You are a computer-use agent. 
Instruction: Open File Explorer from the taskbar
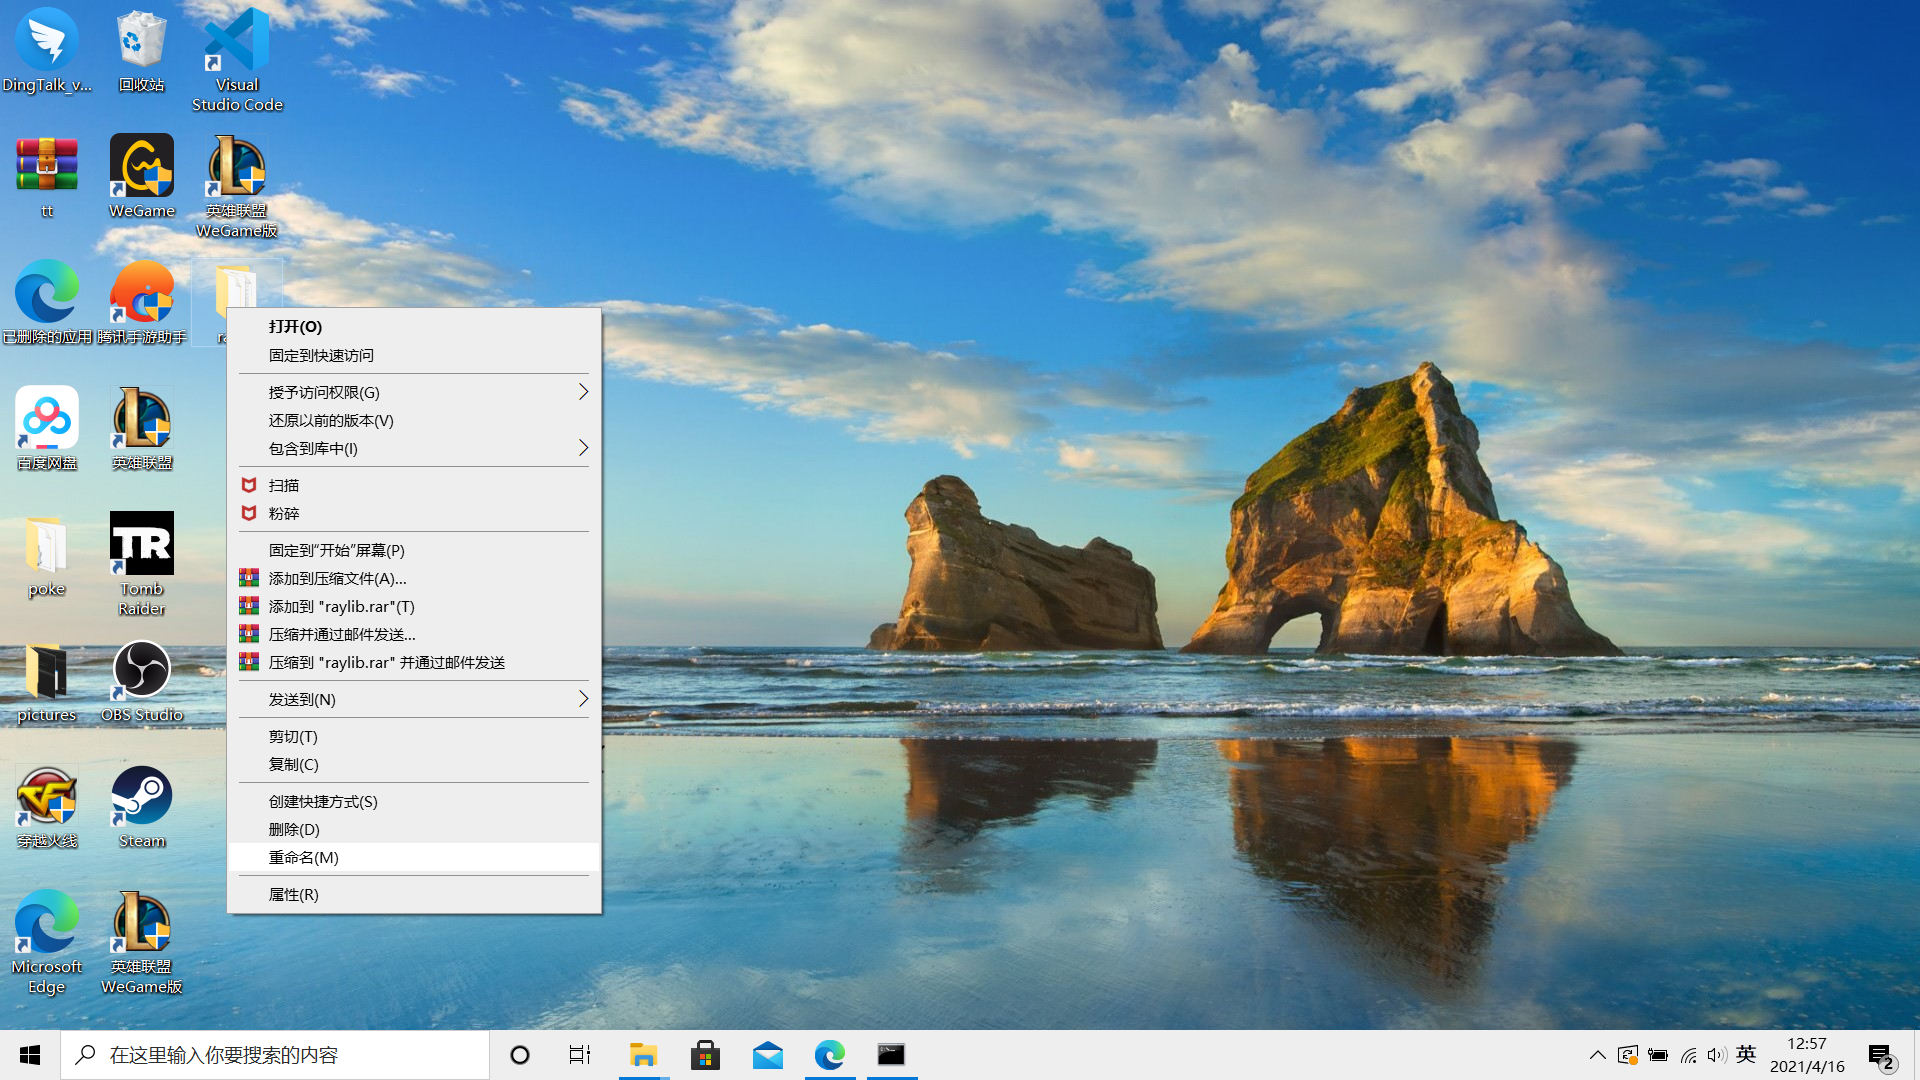(643, 1055)
